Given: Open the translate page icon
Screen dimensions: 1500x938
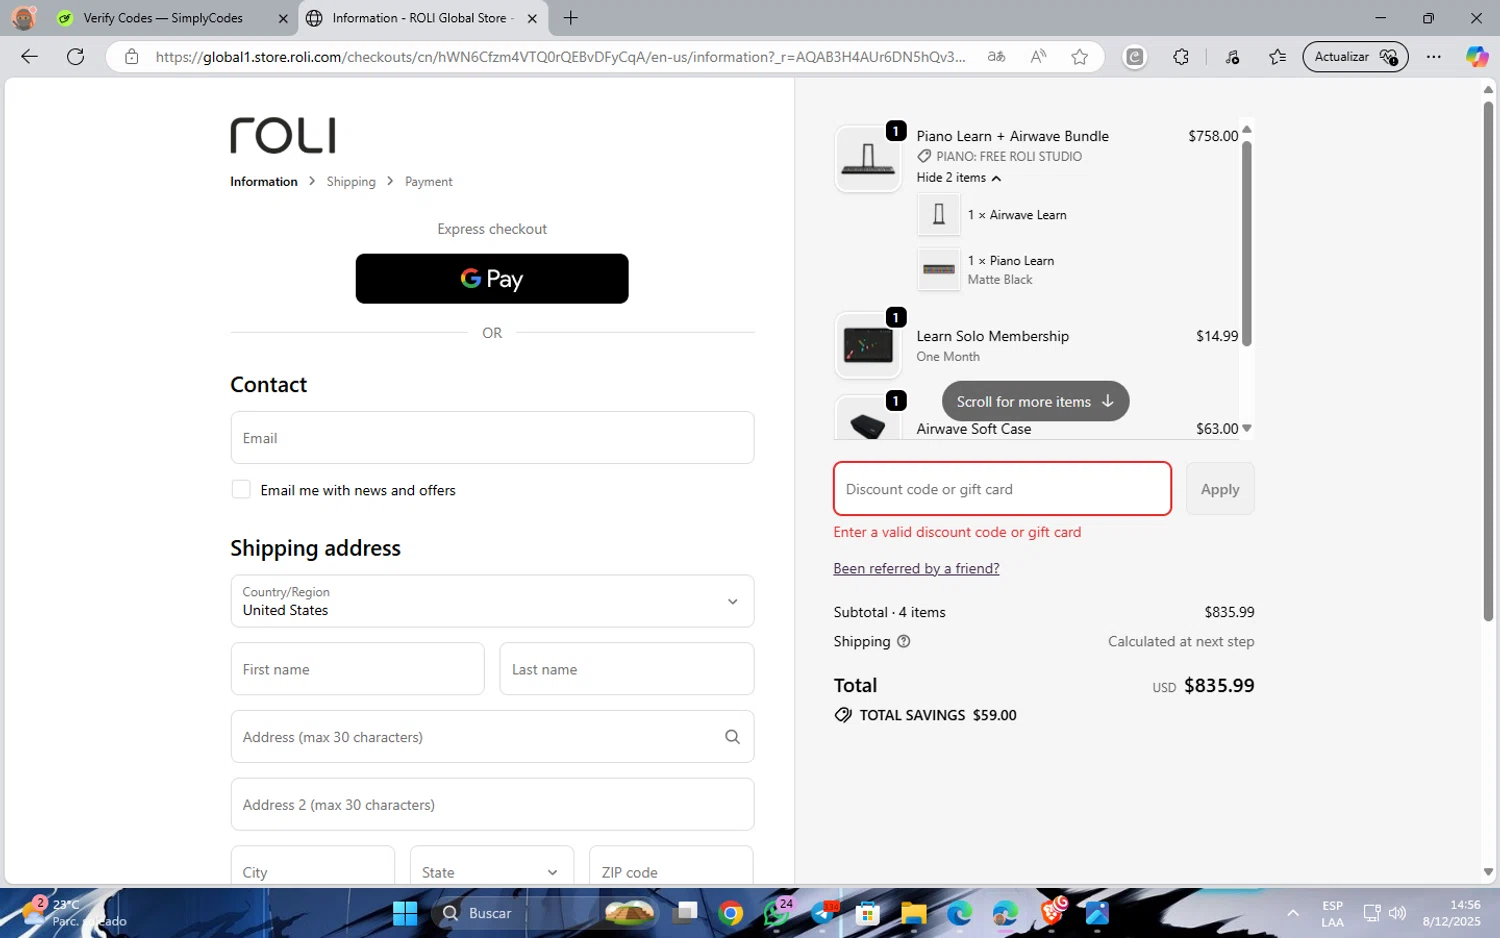Looking at the screenshot, I should (x=996, y=57).
